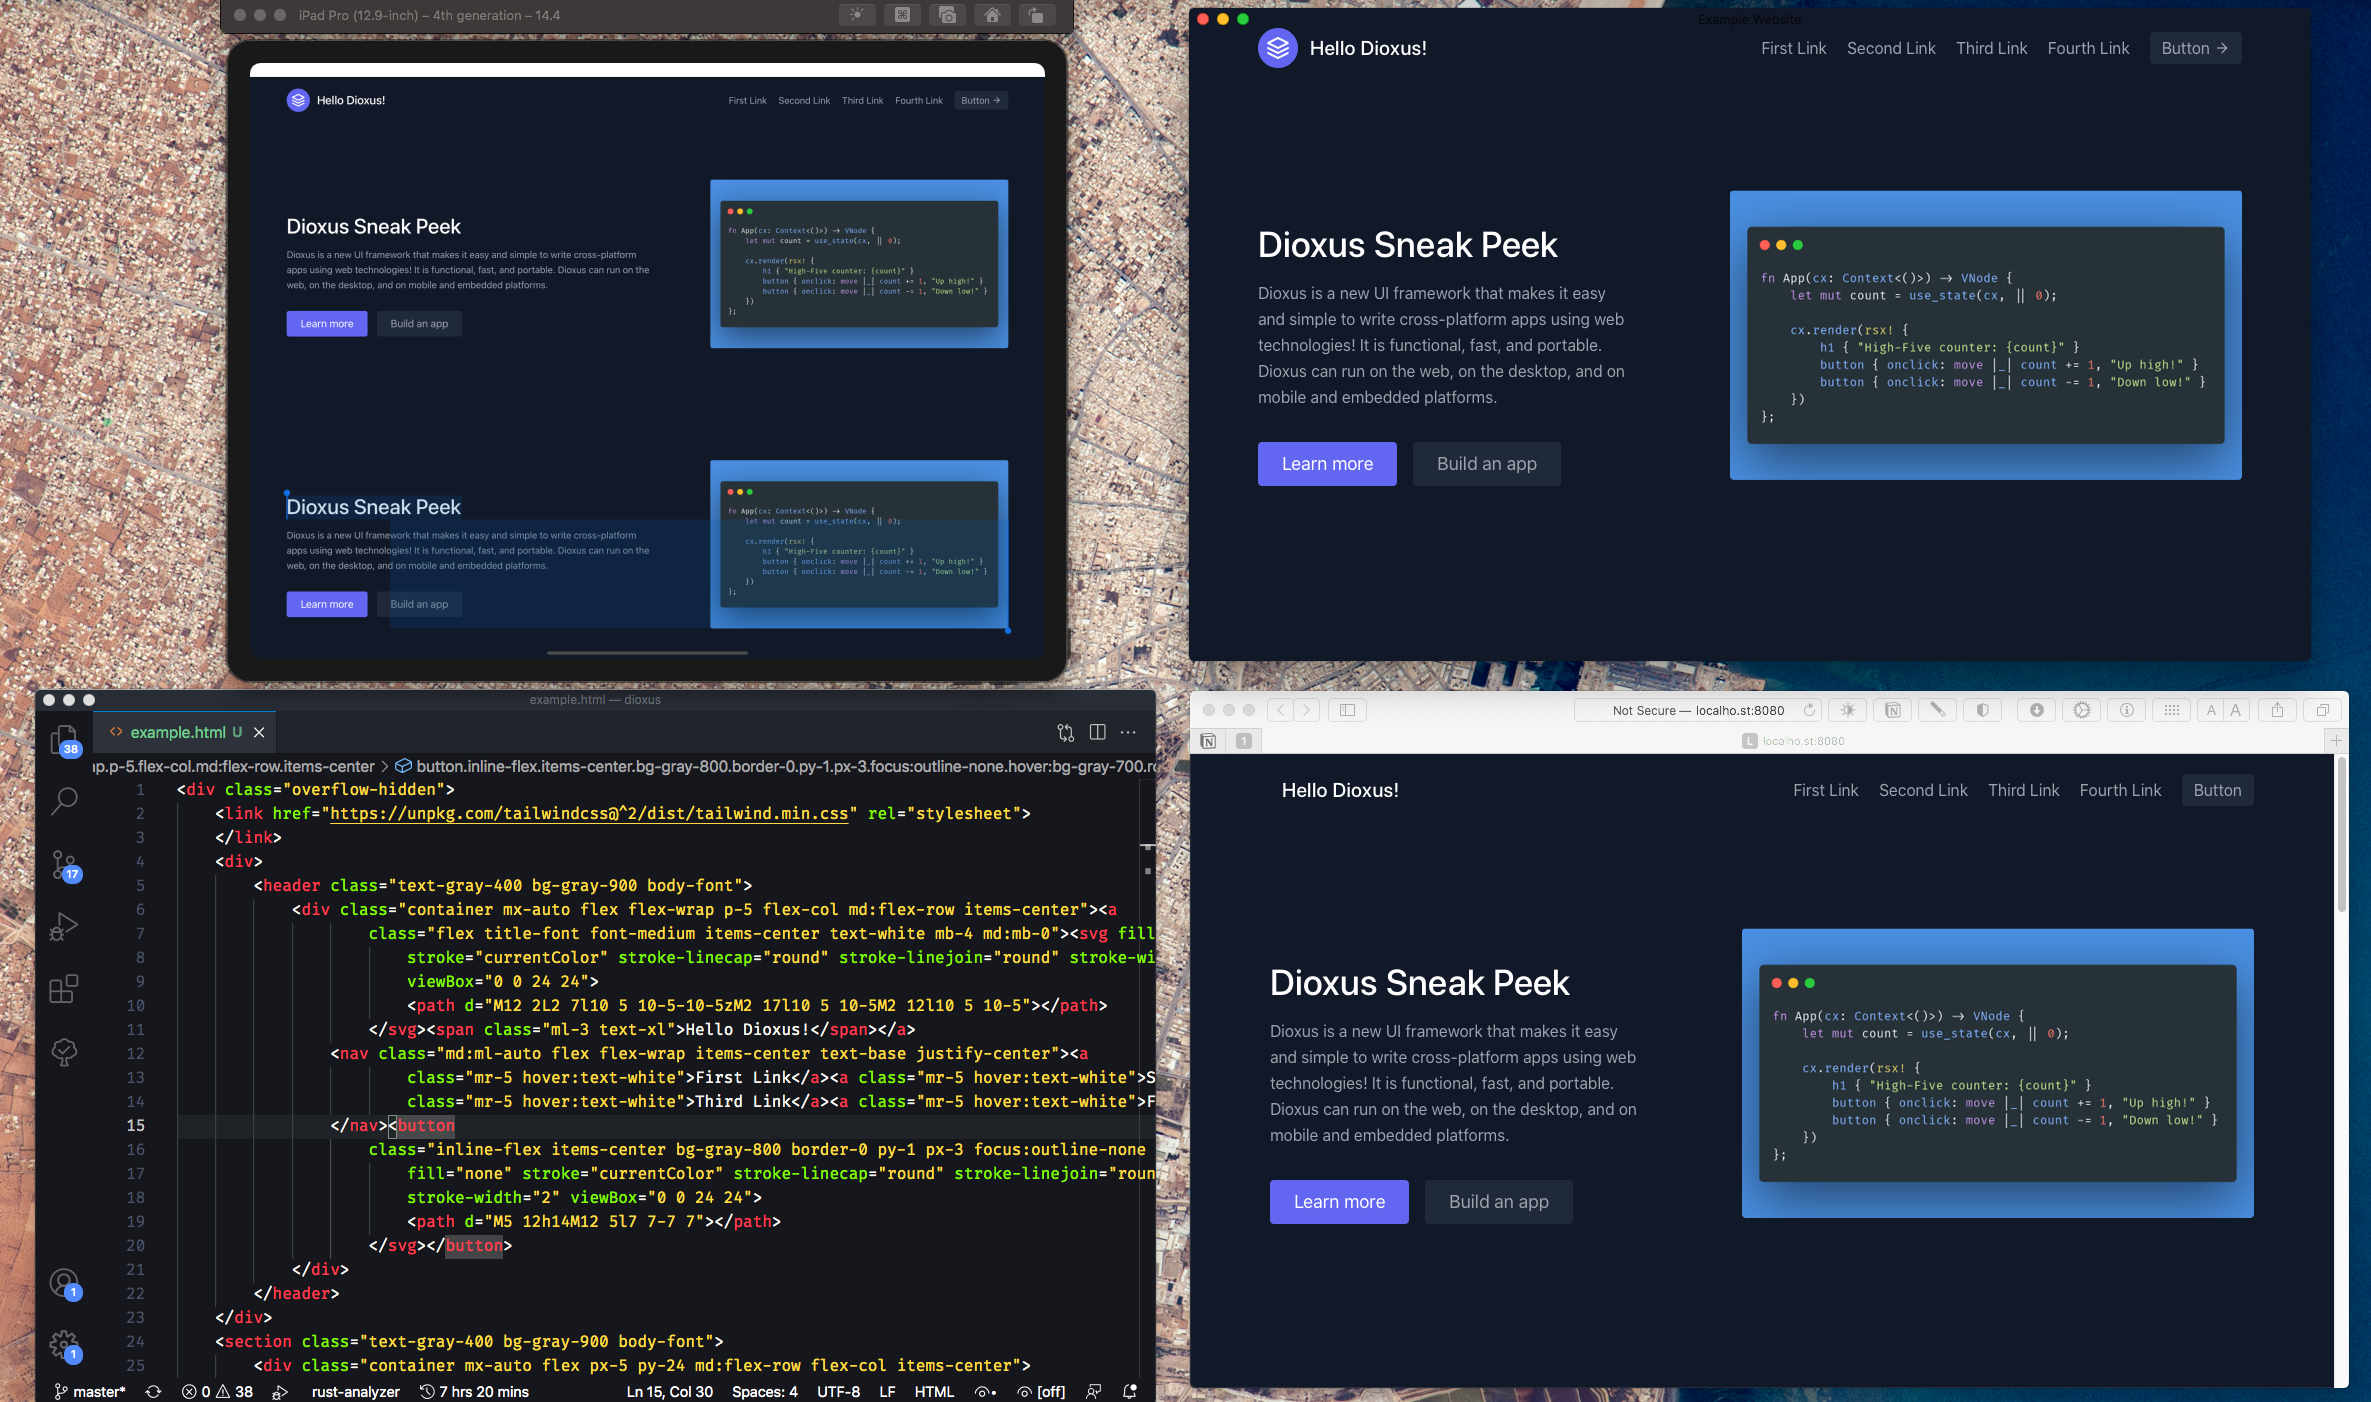Click the Accounts icon in VS Code sidebar
Screen dimensions: 2371x1402
pos(64,1283)
